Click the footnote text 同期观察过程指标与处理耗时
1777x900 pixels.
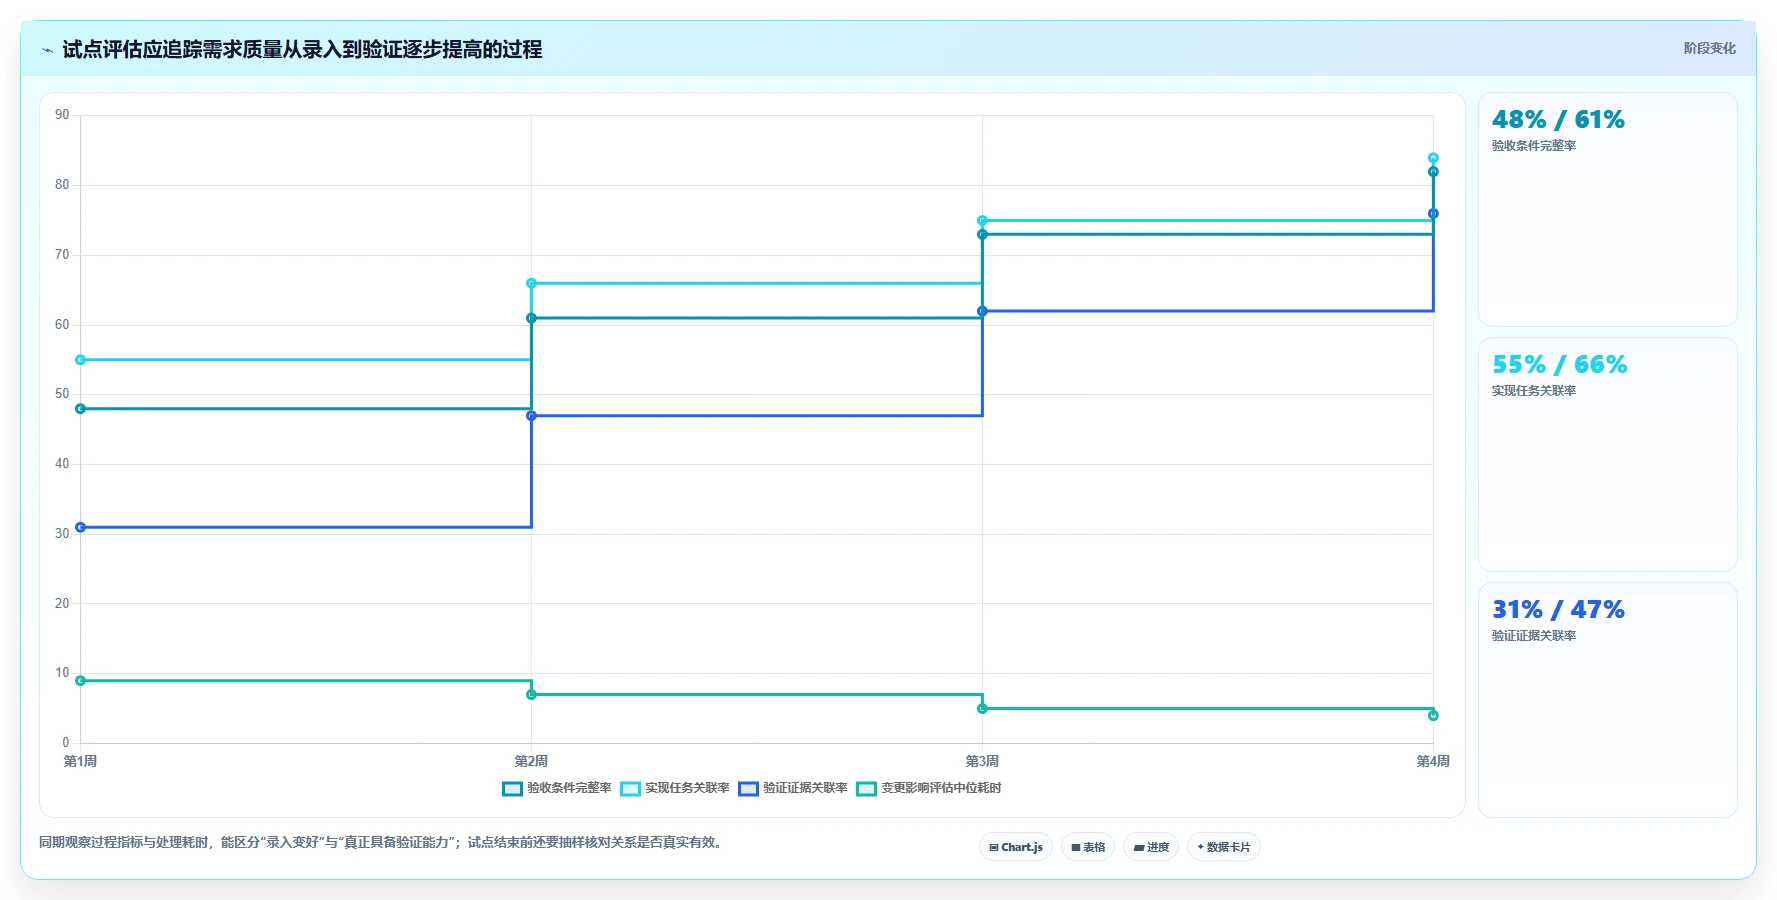[125, 842]
